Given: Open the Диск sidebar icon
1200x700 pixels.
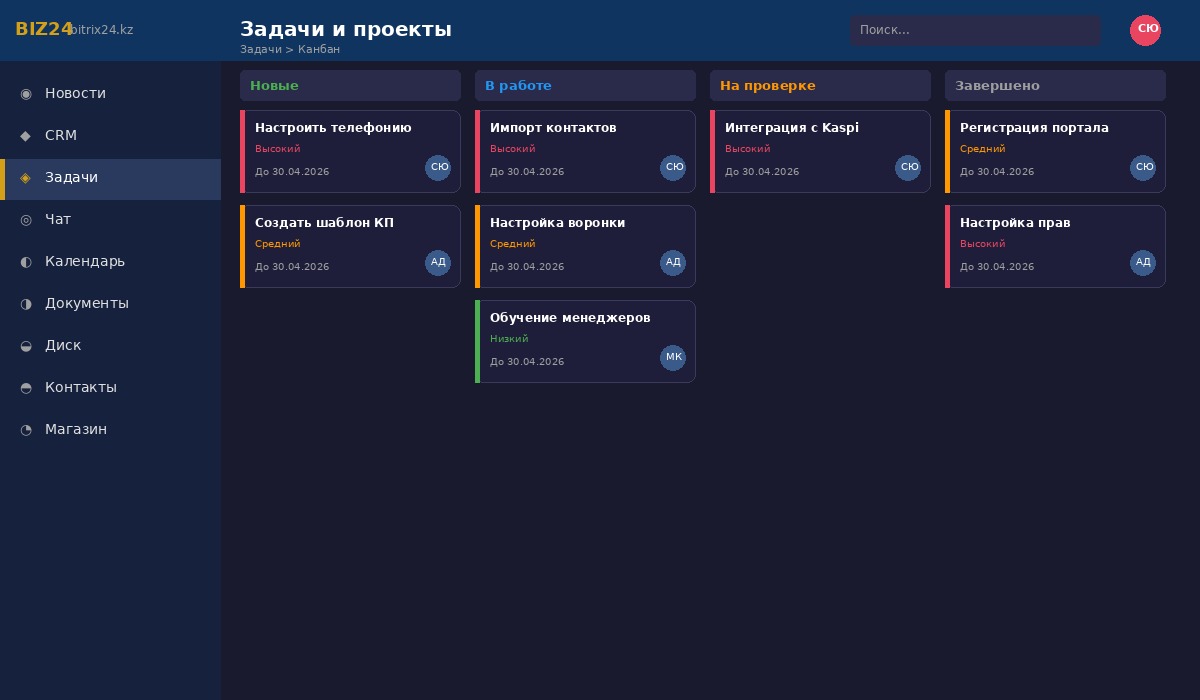Looking at the screenshot, I should (26, 345).
